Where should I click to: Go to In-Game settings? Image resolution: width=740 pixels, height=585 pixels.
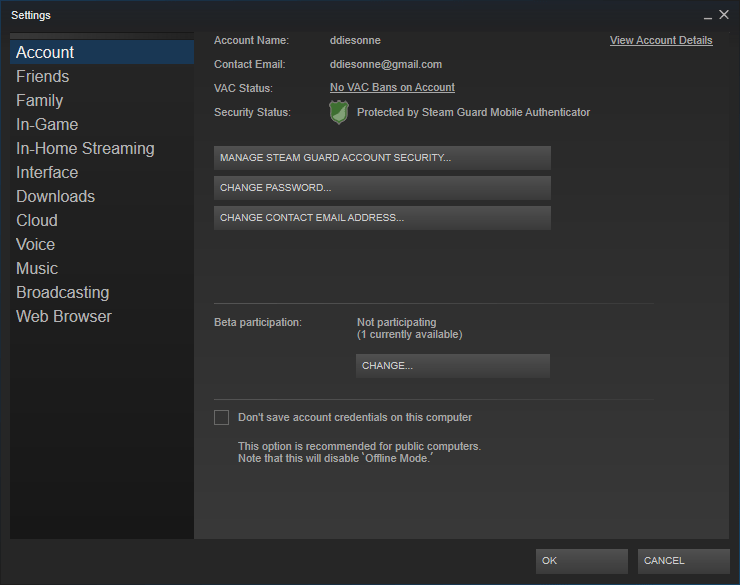[x=47, y=124]
